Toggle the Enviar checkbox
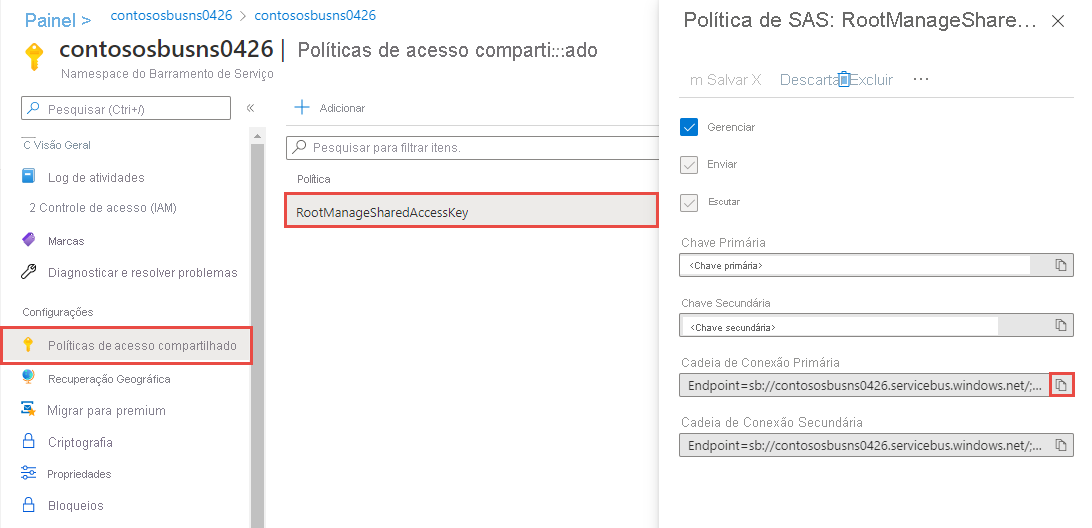The height and width of the screenshot is (528, 1092). coord(689,164)
